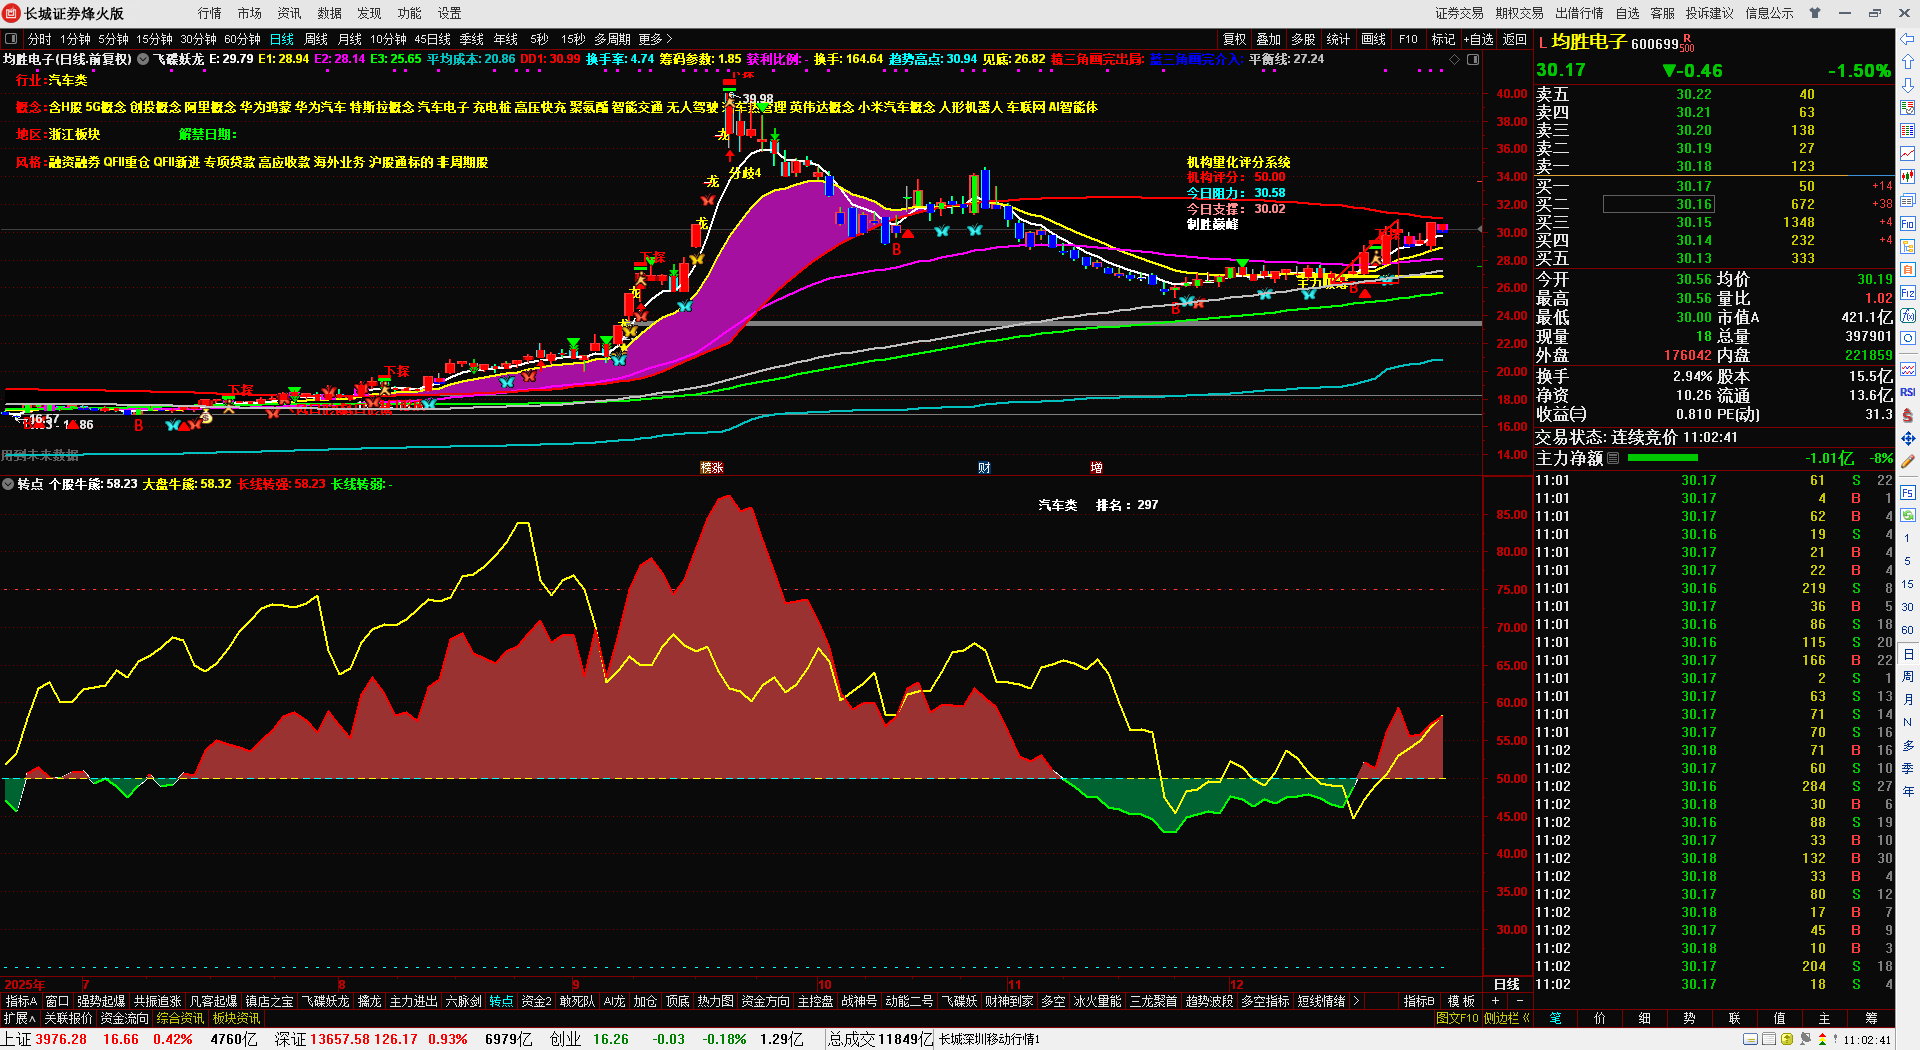Select the 筹 tab under trade list

coord(1871,1018)
